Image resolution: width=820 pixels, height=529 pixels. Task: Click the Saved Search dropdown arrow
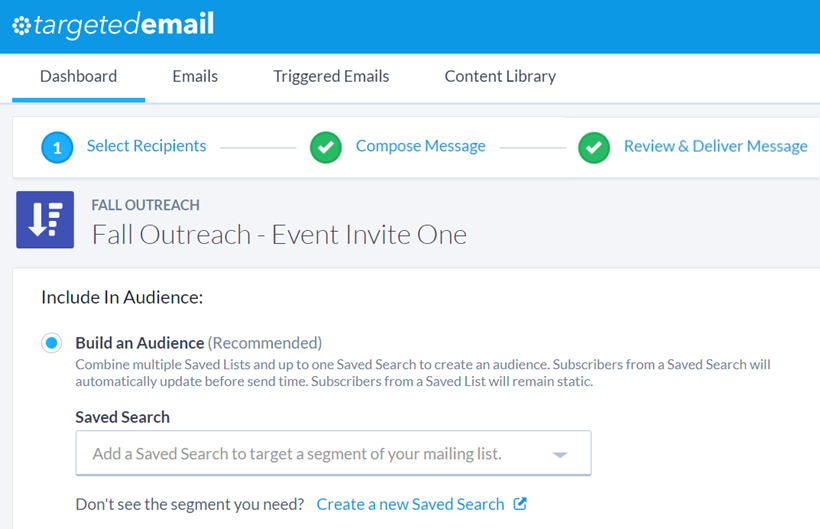click(x=560, y=455)
